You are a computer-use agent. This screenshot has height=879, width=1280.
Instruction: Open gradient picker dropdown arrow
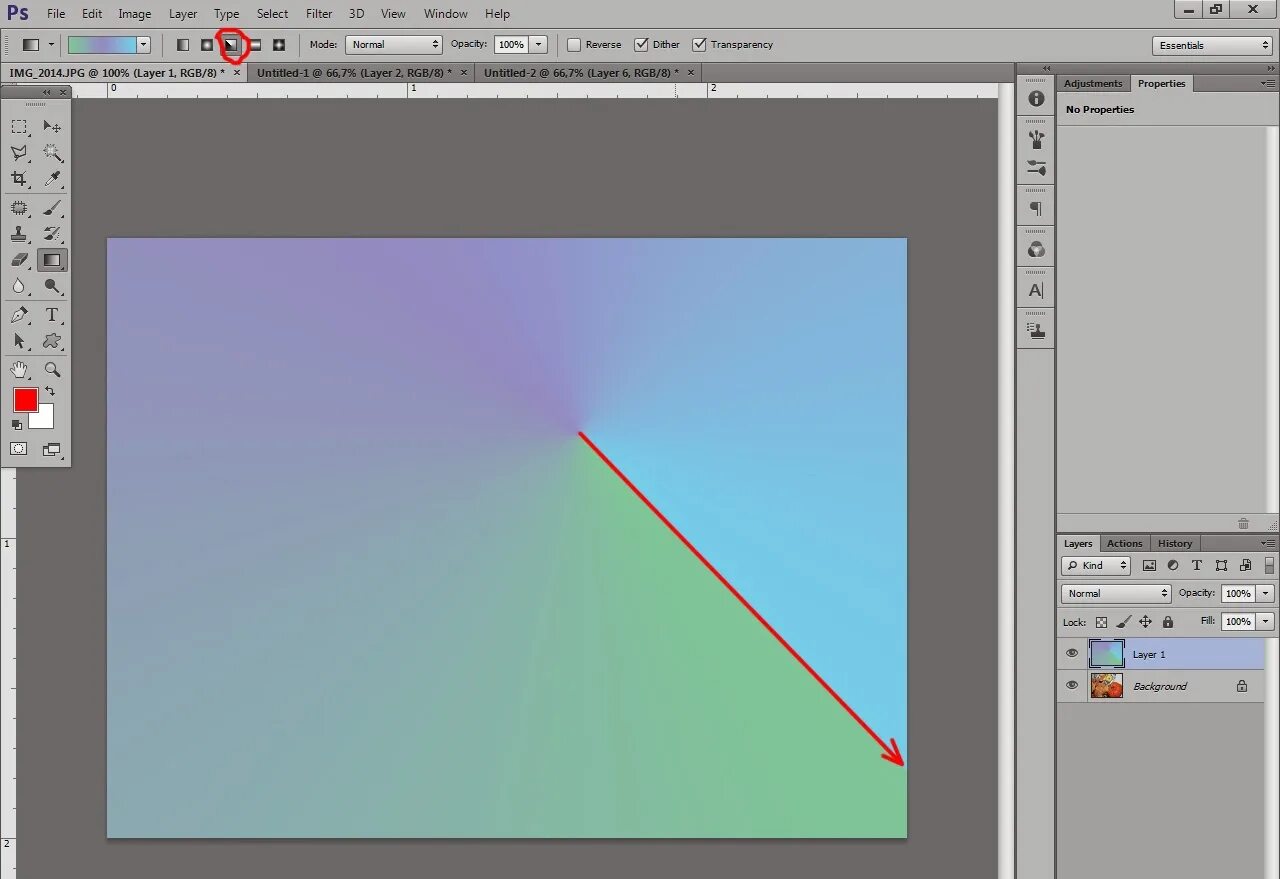[x=143, y=45]
